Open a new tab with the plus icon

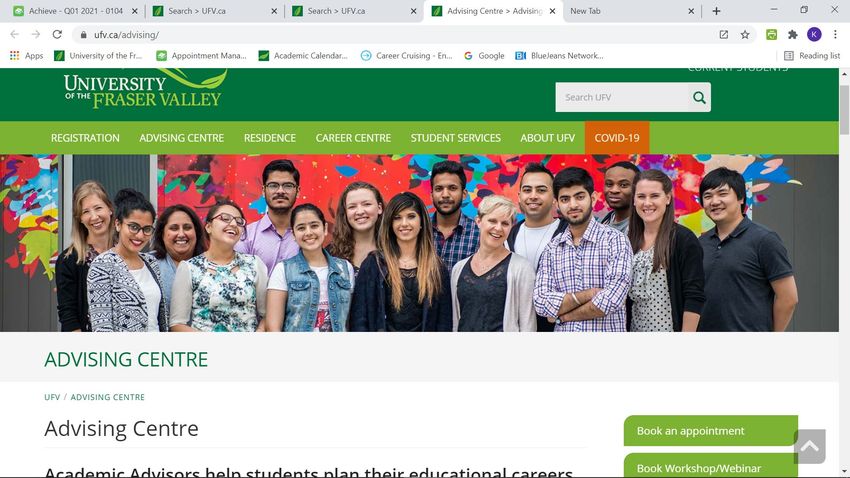(716, 11)
